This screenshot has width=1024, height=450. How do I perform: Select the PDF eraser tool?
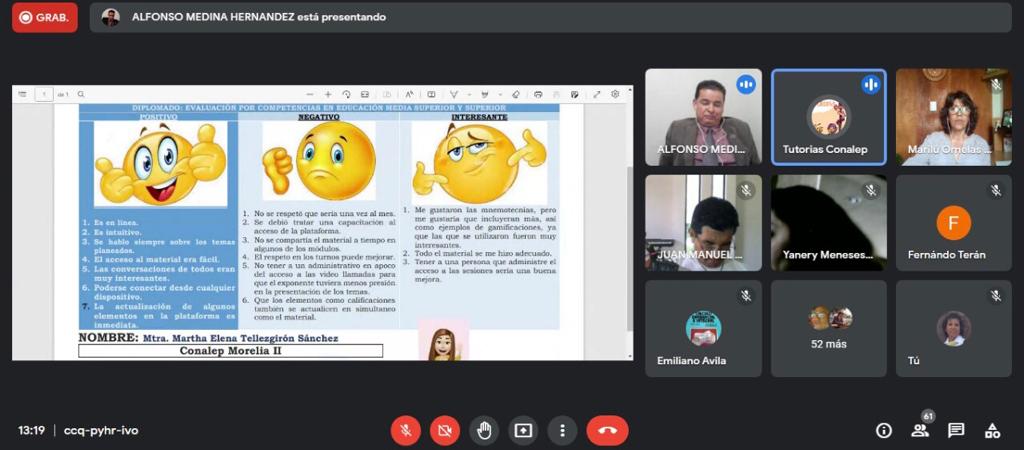pyautogui.click(x=516, y=94)
